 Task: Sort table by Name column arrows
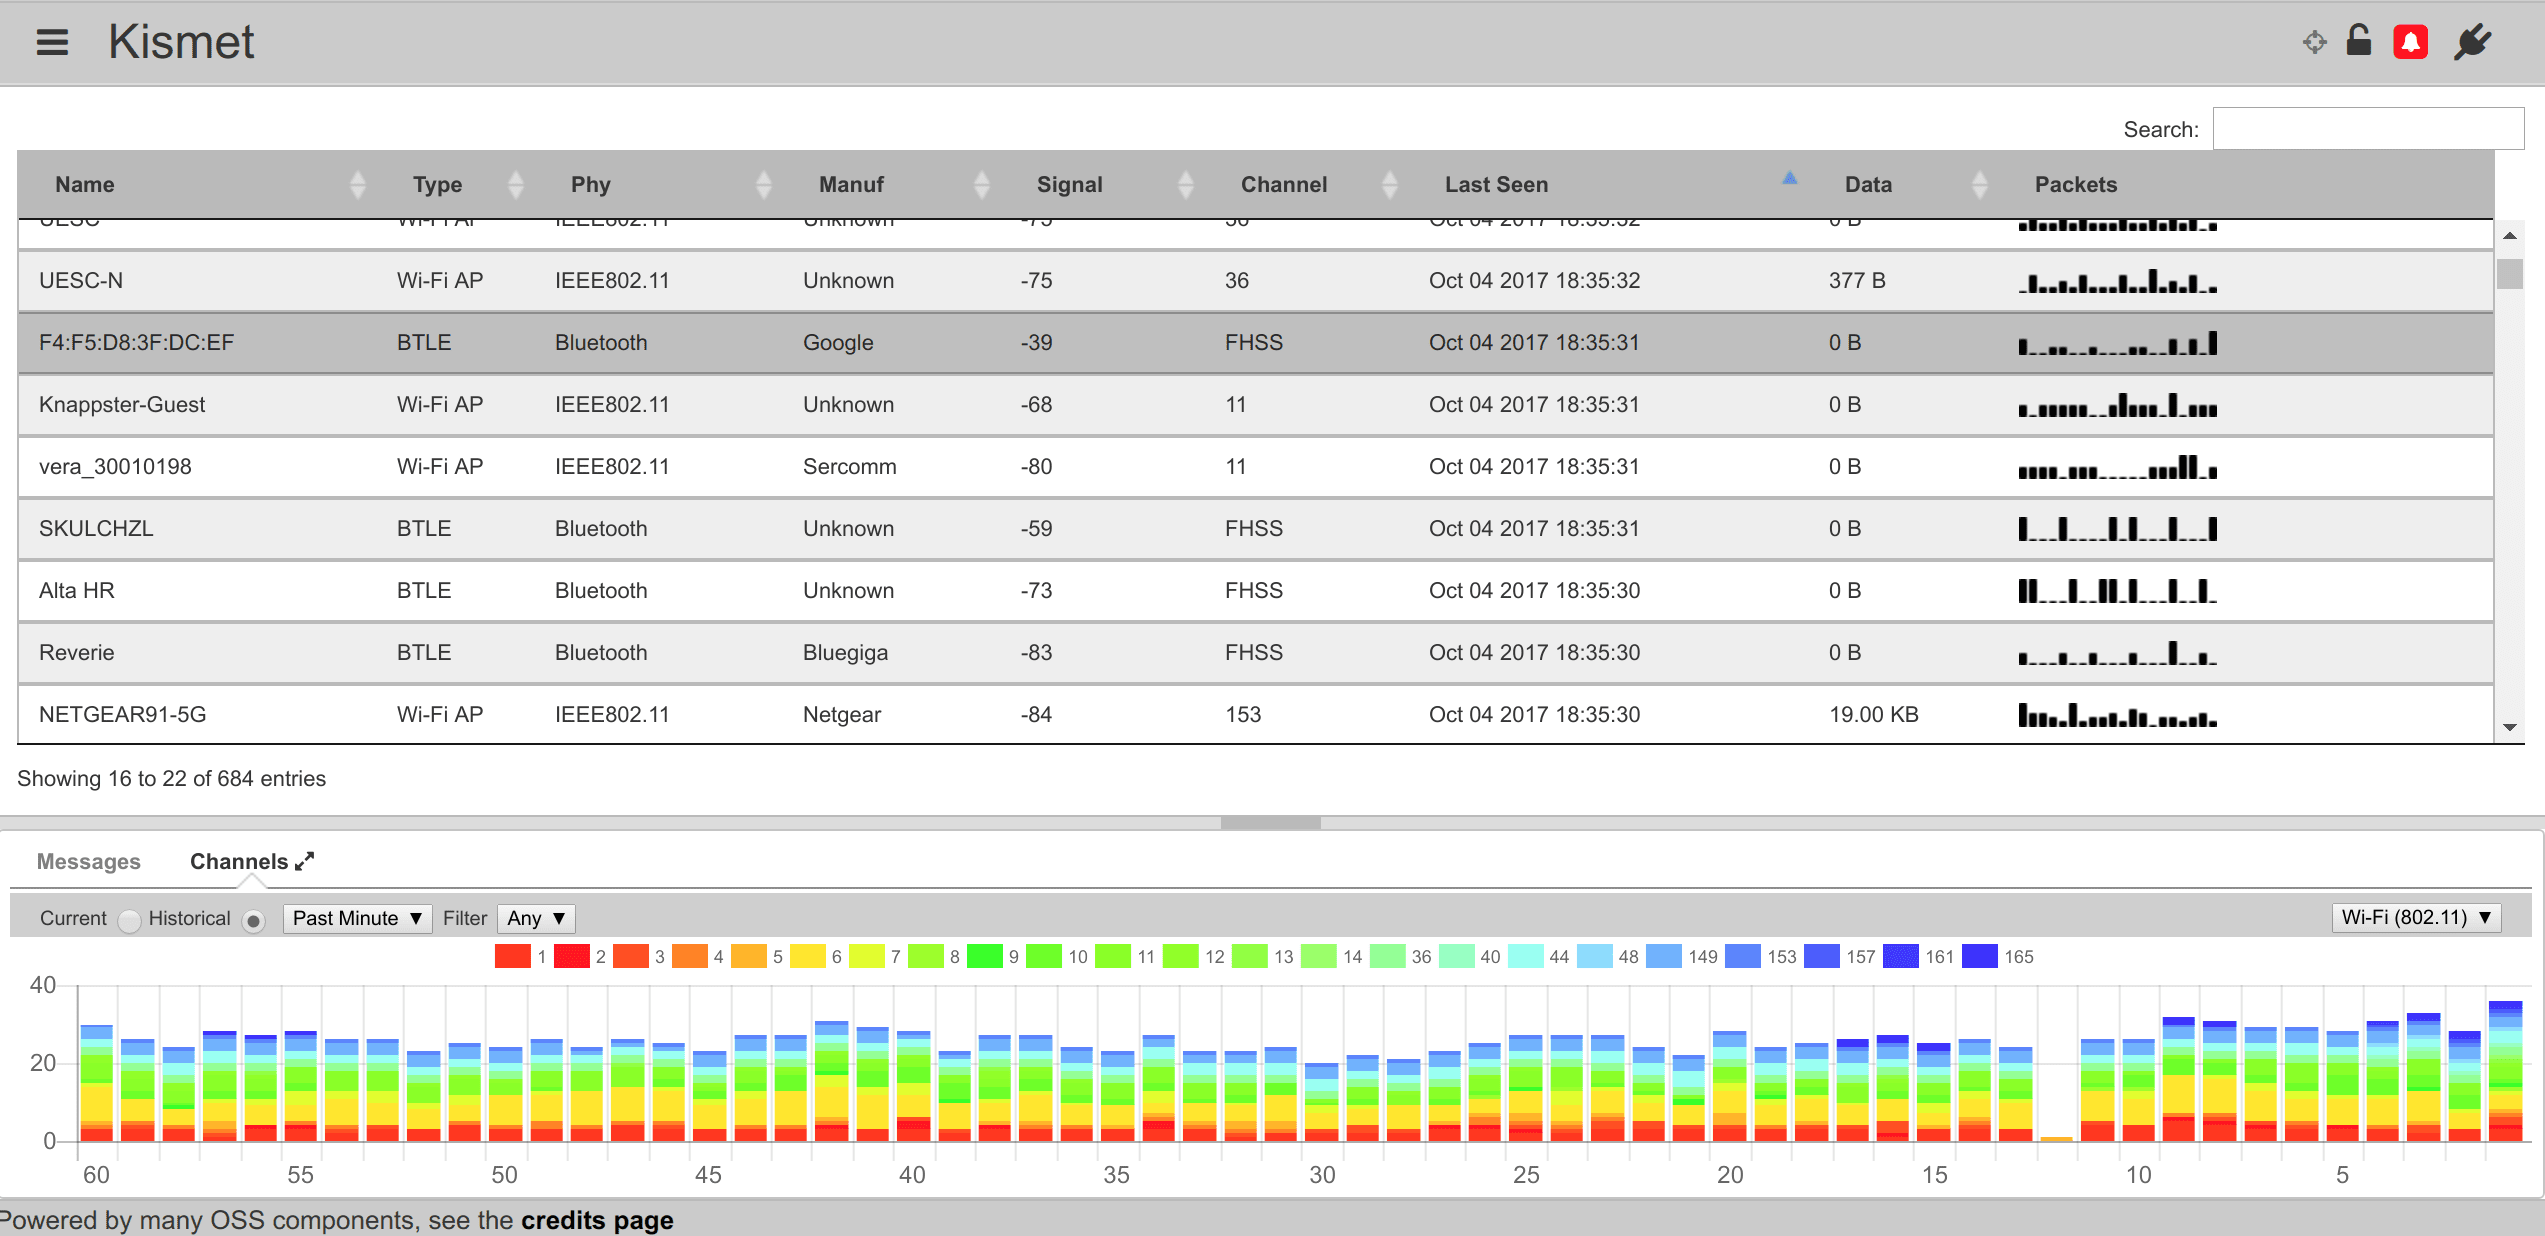coord(358,184)
